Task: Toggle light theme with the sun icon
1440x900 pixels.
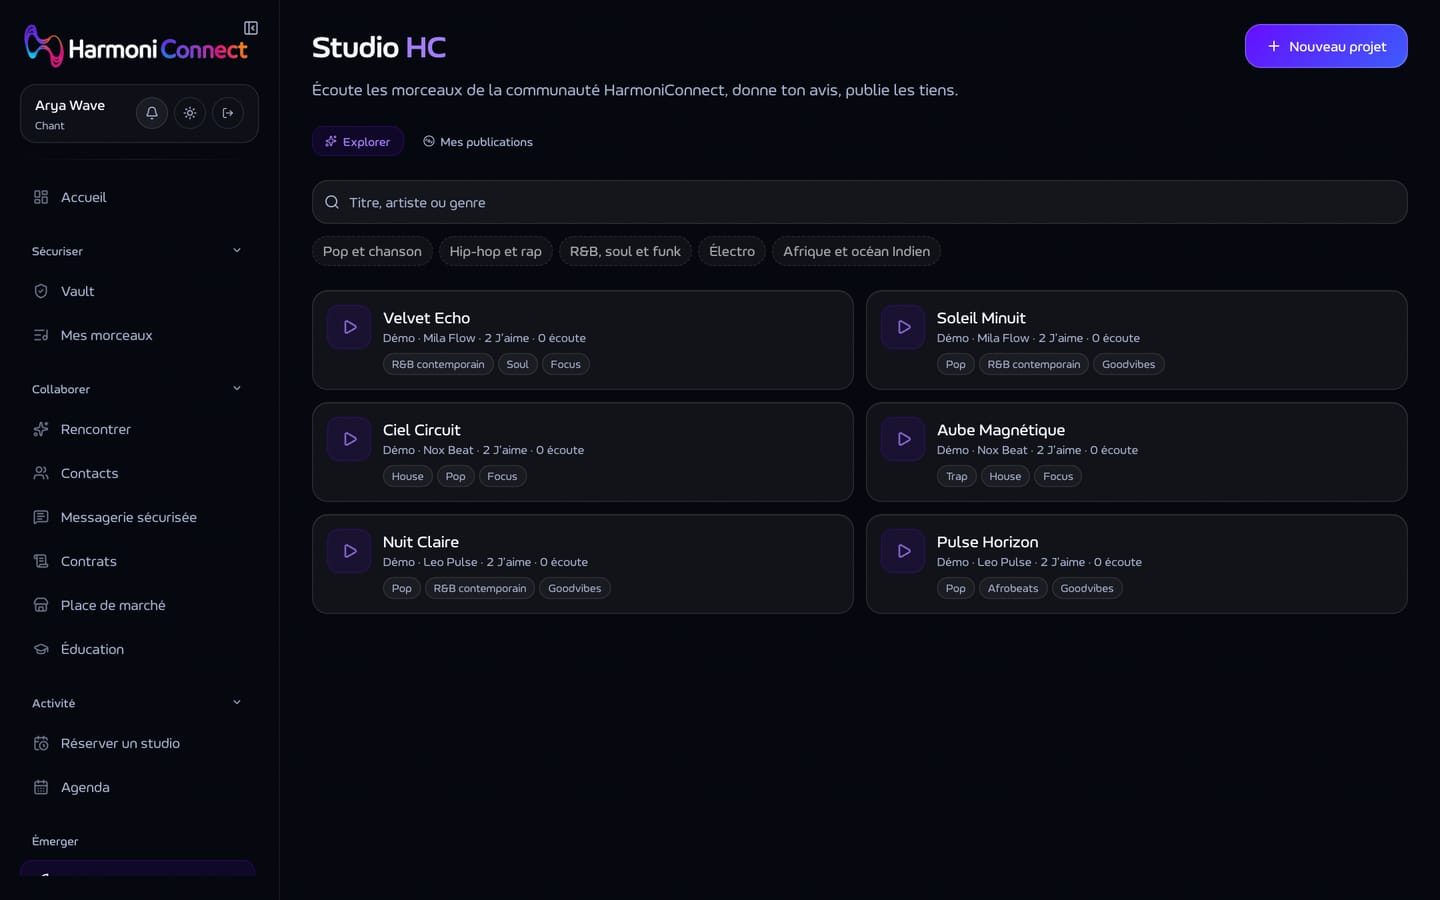Action: (190, 113)
